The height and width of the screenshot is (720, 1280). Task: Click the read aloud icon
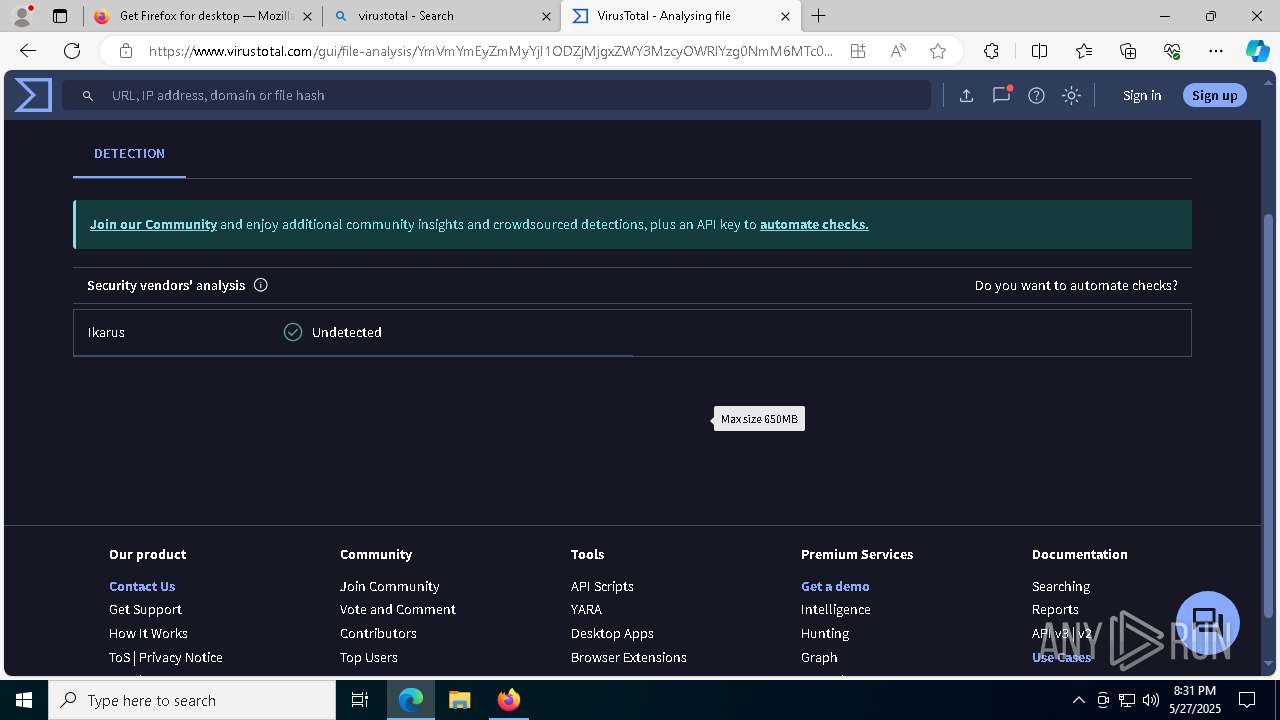click(x=898, y=51)
